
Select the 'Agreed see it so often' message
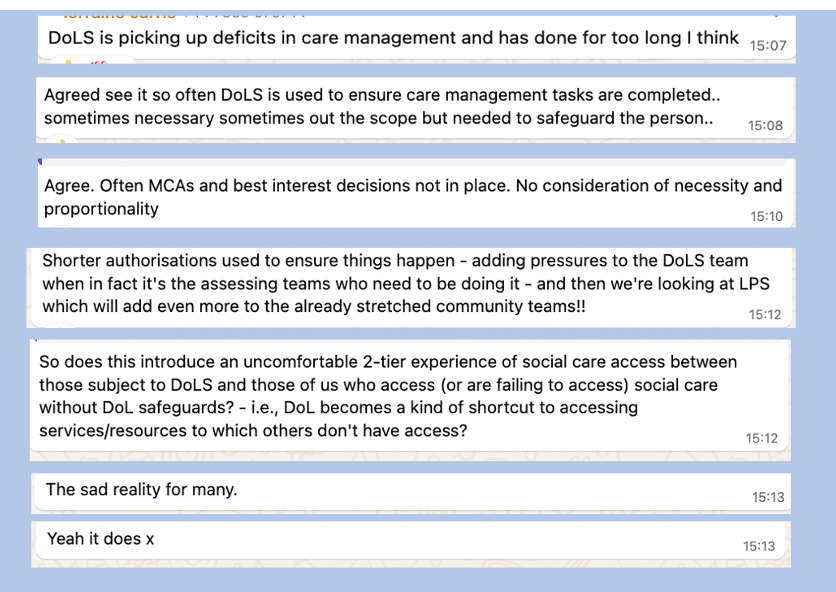pos(382,106)
